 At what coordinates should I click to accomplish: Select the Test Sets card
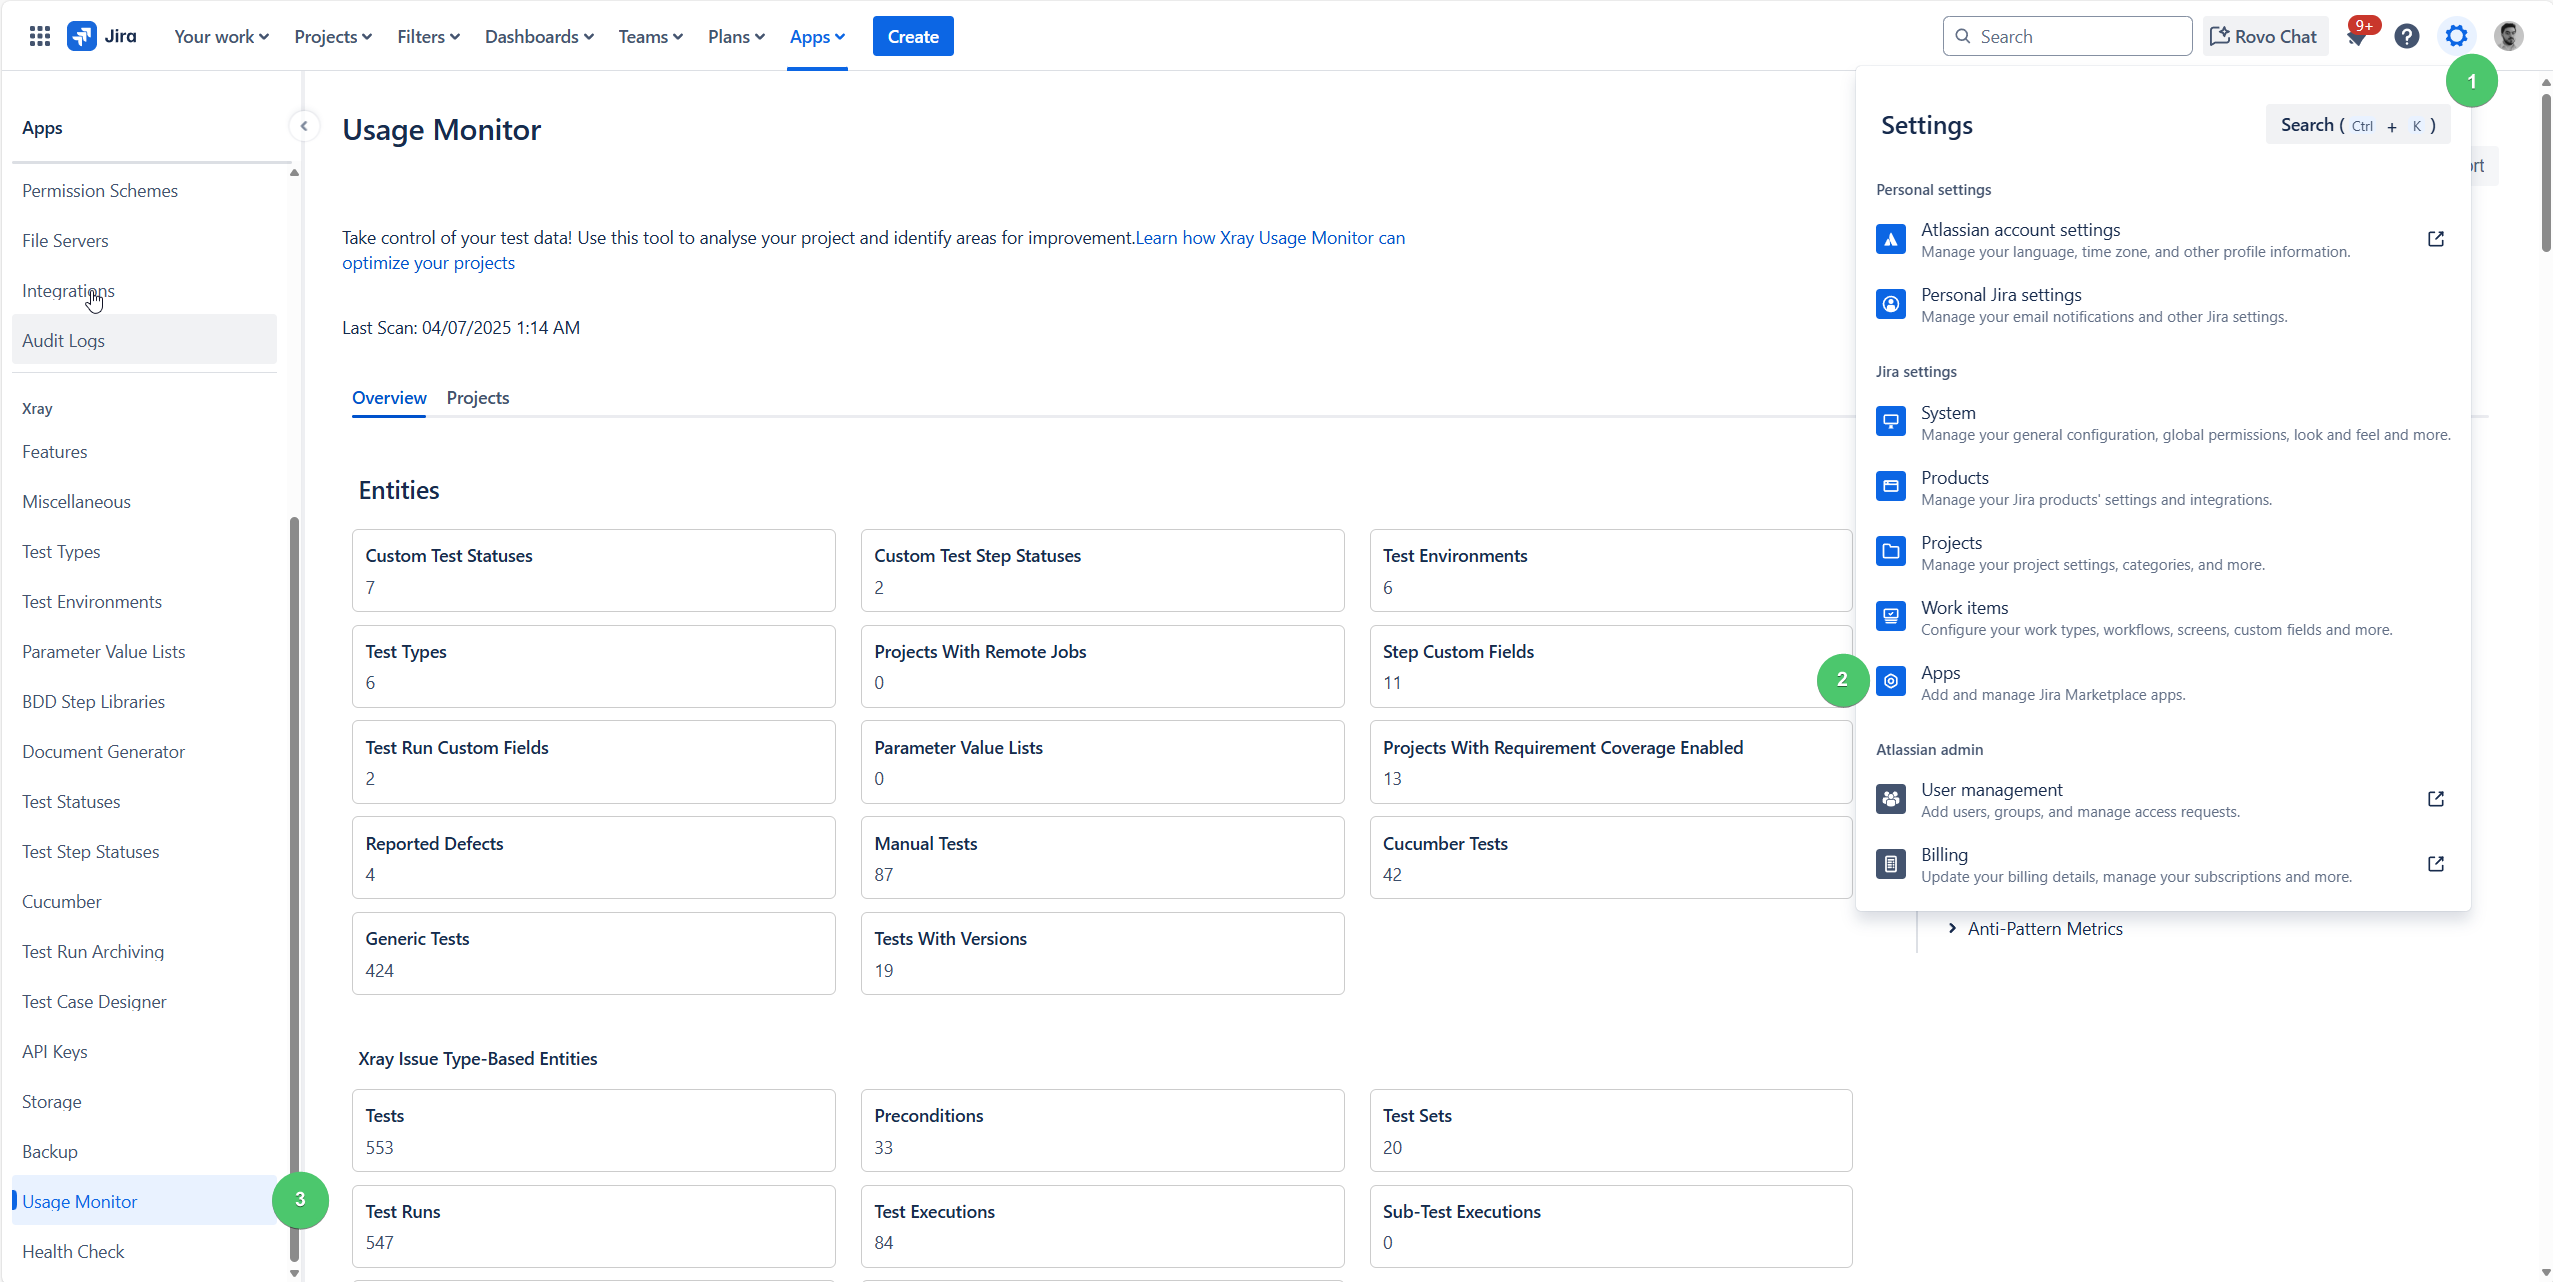(1611, 1130)
